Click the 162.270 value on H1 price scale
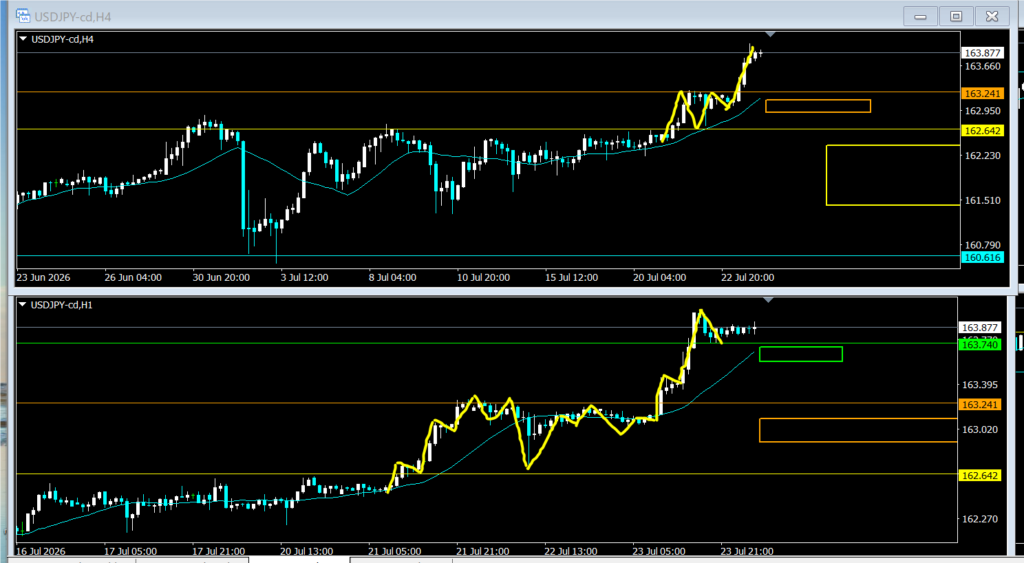Image resolution: width=1024 pixels, height=563 pixels. pyautogui.click(x=980, y=519)
